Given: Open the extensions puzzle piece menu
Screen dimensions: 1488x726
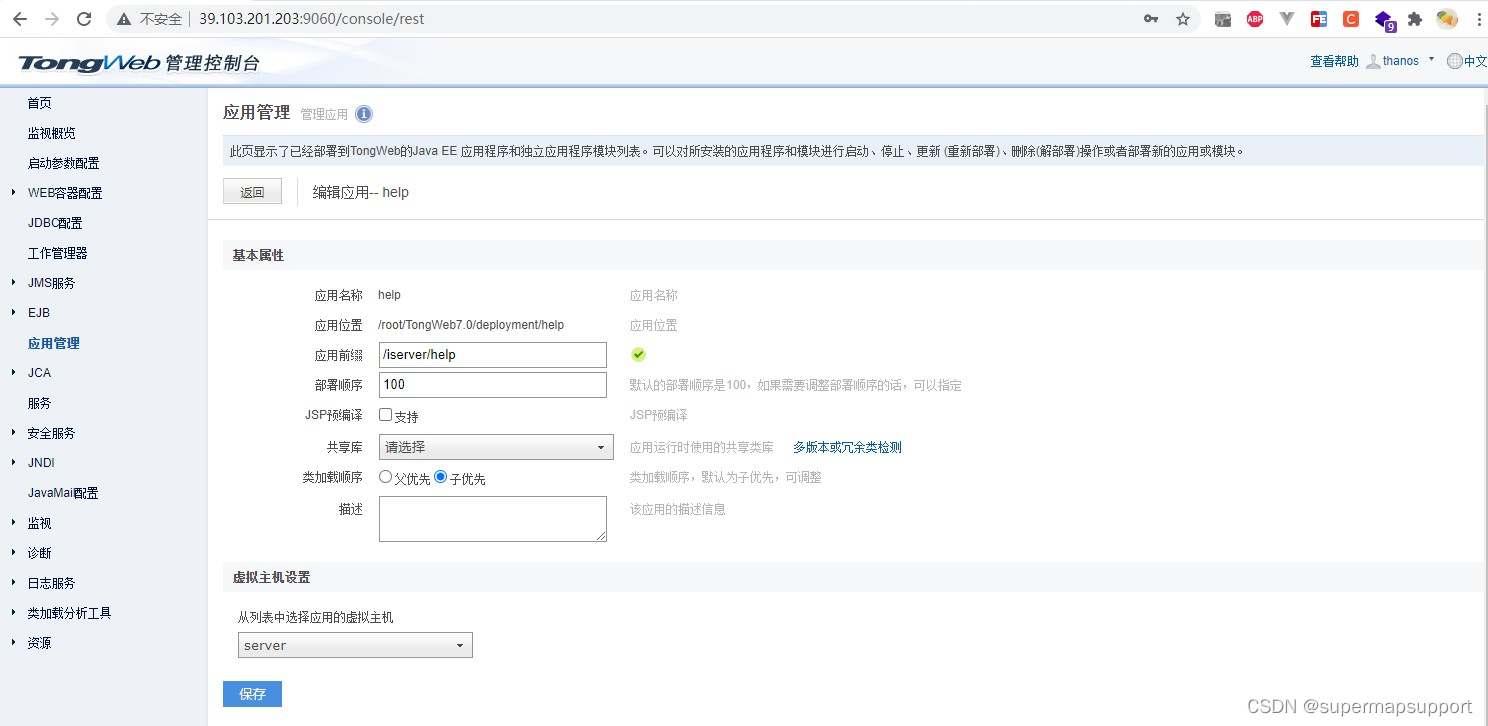Looking at the screenshot, I should point(1415,19).
